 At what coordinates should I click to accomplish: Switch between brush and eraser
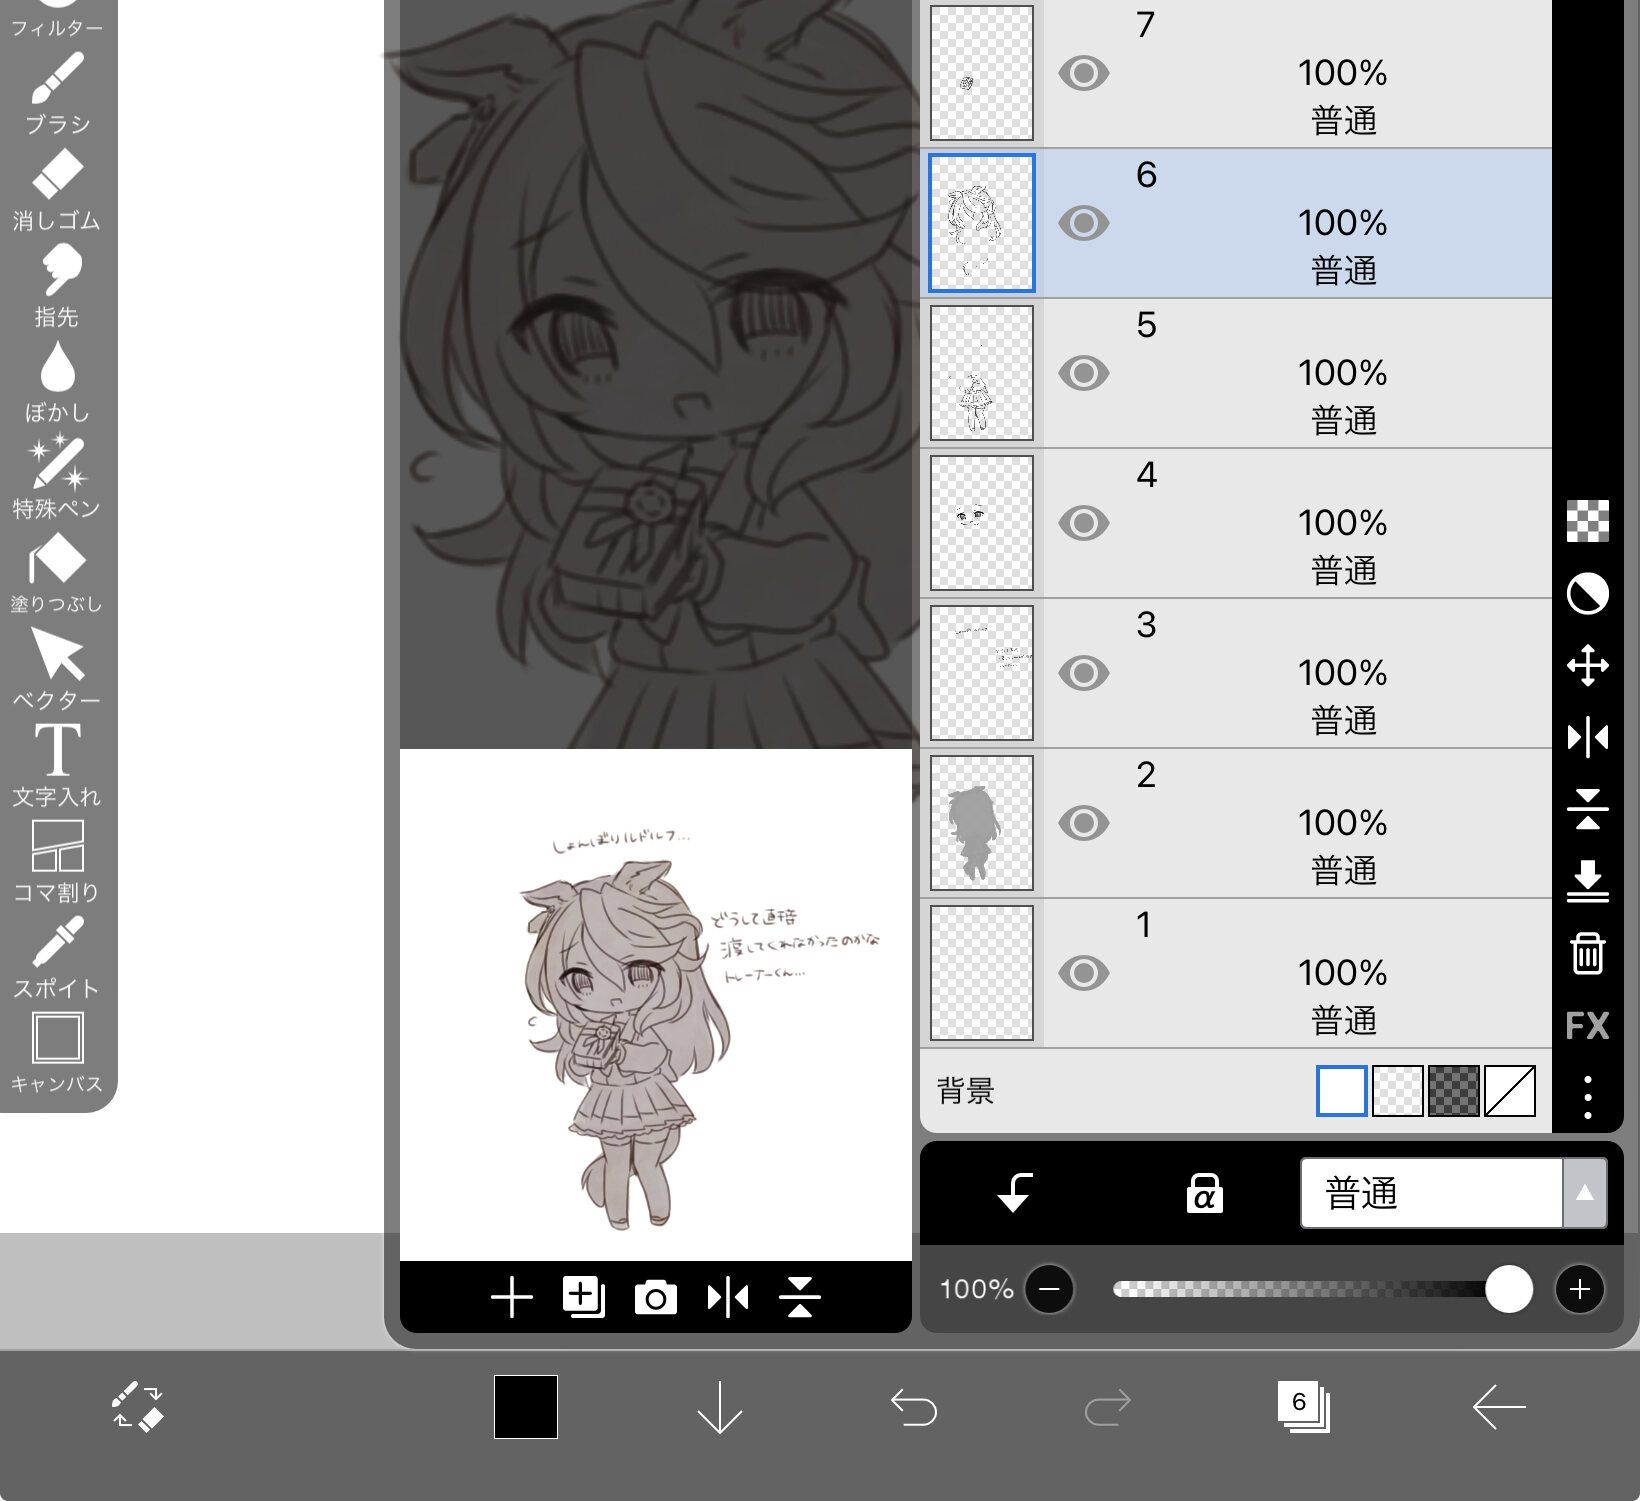137,1407
